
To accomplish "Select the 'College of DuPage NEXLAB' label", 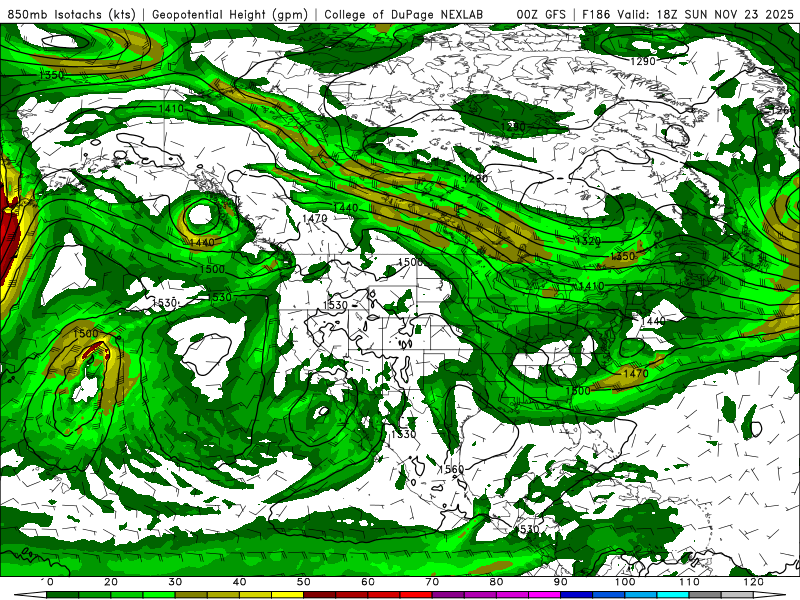I will (404, 14).
